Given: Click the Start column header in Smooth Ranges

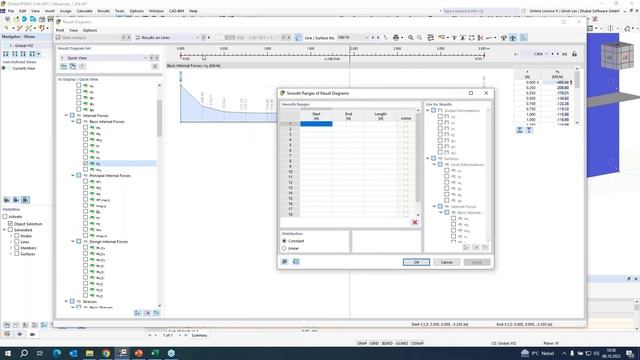Looking at the screenshot, I should [x=316, y=116].
